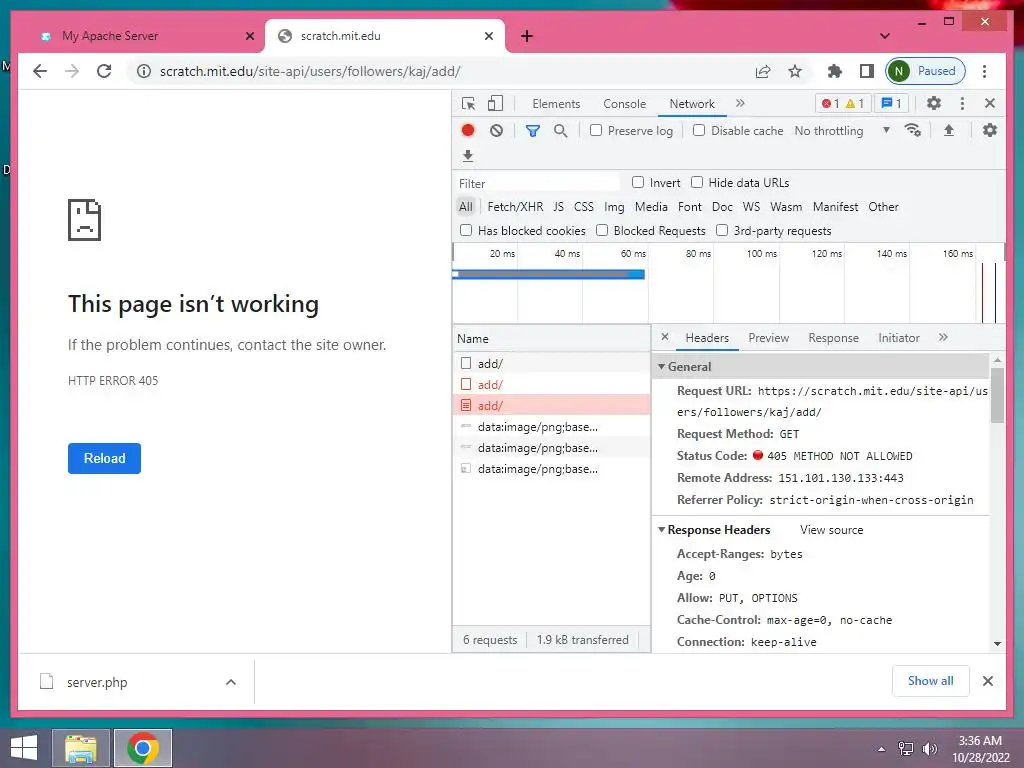This screenshot has width=1024, height=768.
Task: Check Has blocked cookies
Action: pyautogui.click(x=466, y=230)
